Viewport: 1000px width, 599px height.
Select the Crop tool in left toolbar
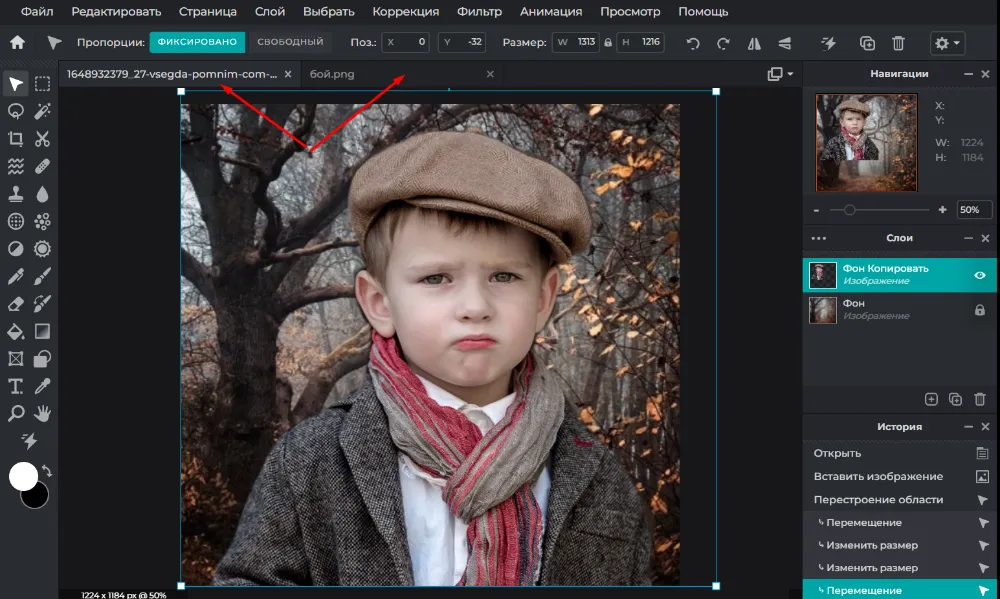pos(16,139)
